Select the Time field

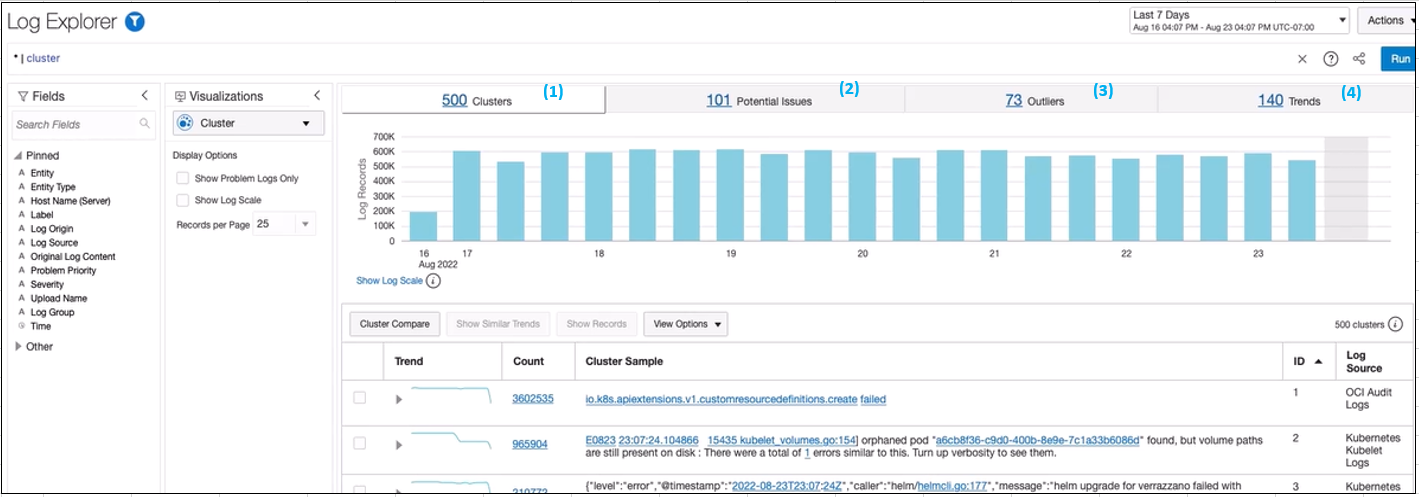click(40, 326)
